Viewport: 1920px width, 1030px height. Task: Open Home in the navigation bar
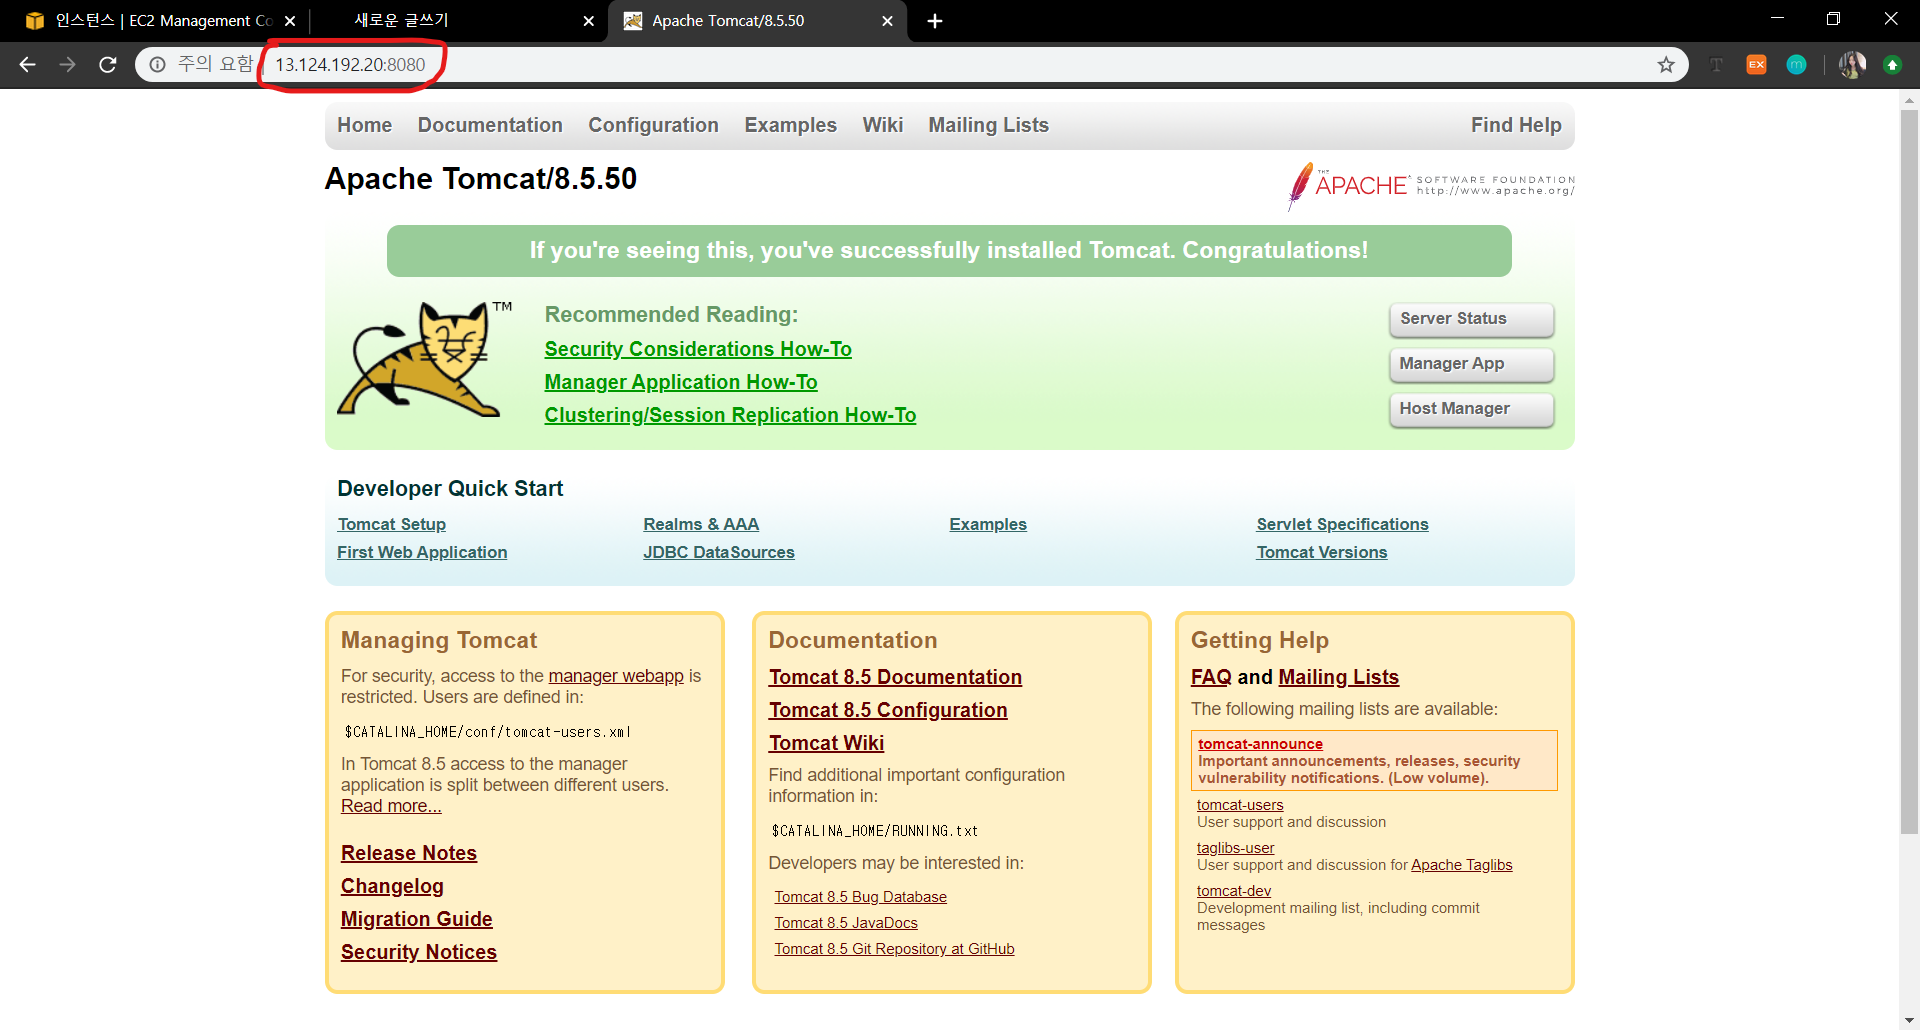364,125
